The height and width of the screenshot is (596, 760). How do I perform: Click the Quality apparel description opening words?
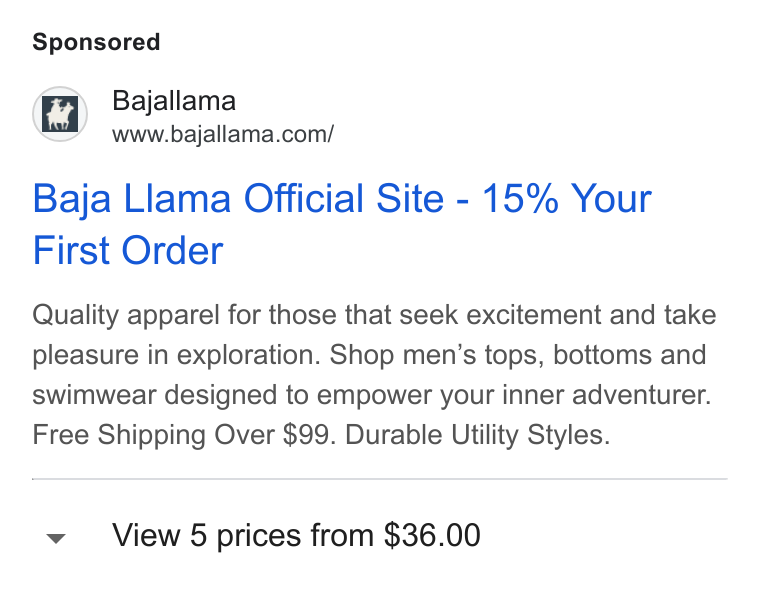(126, 315)
